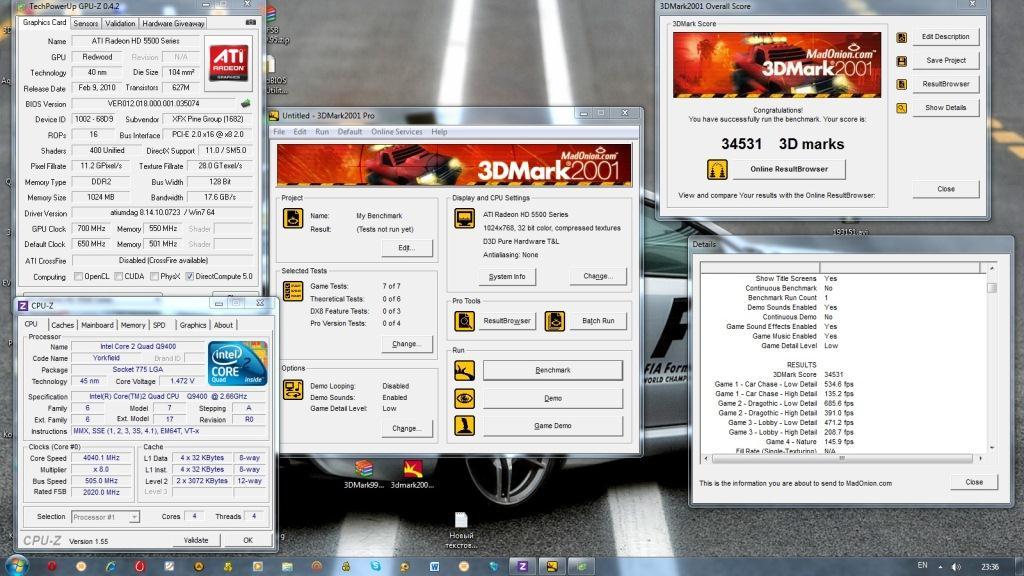Toggle the CUDA checkbox in GPU-Z
The width and height of the screenshot is (1024, 576).
(x=118, y=277)
